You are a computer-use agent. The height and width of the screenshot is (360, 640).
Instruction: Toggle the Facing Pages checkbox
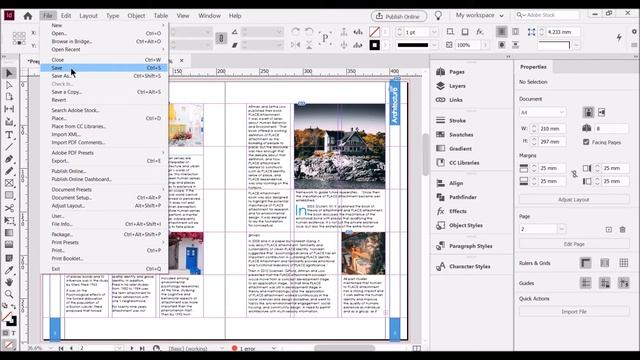click(586, 142)
